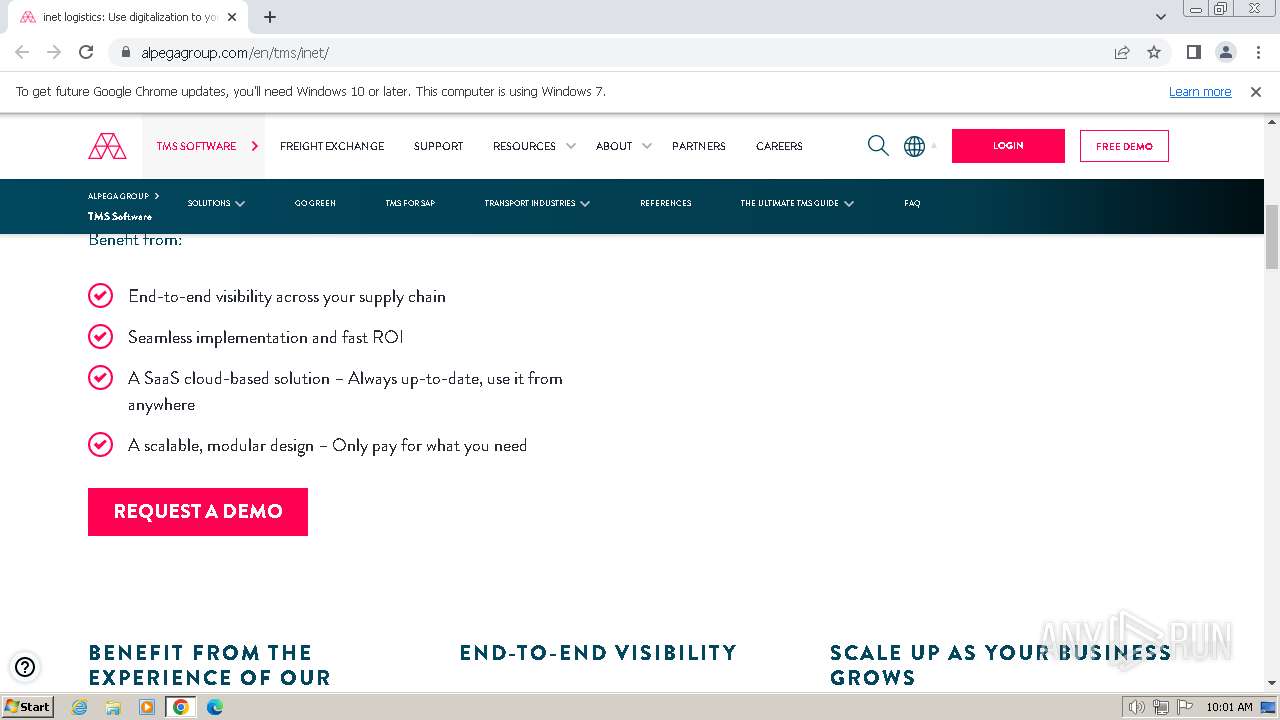The width and height of the screenshot is (1280, 720).
Task: Open the Chrome side panel icon
Action: 1193,52
